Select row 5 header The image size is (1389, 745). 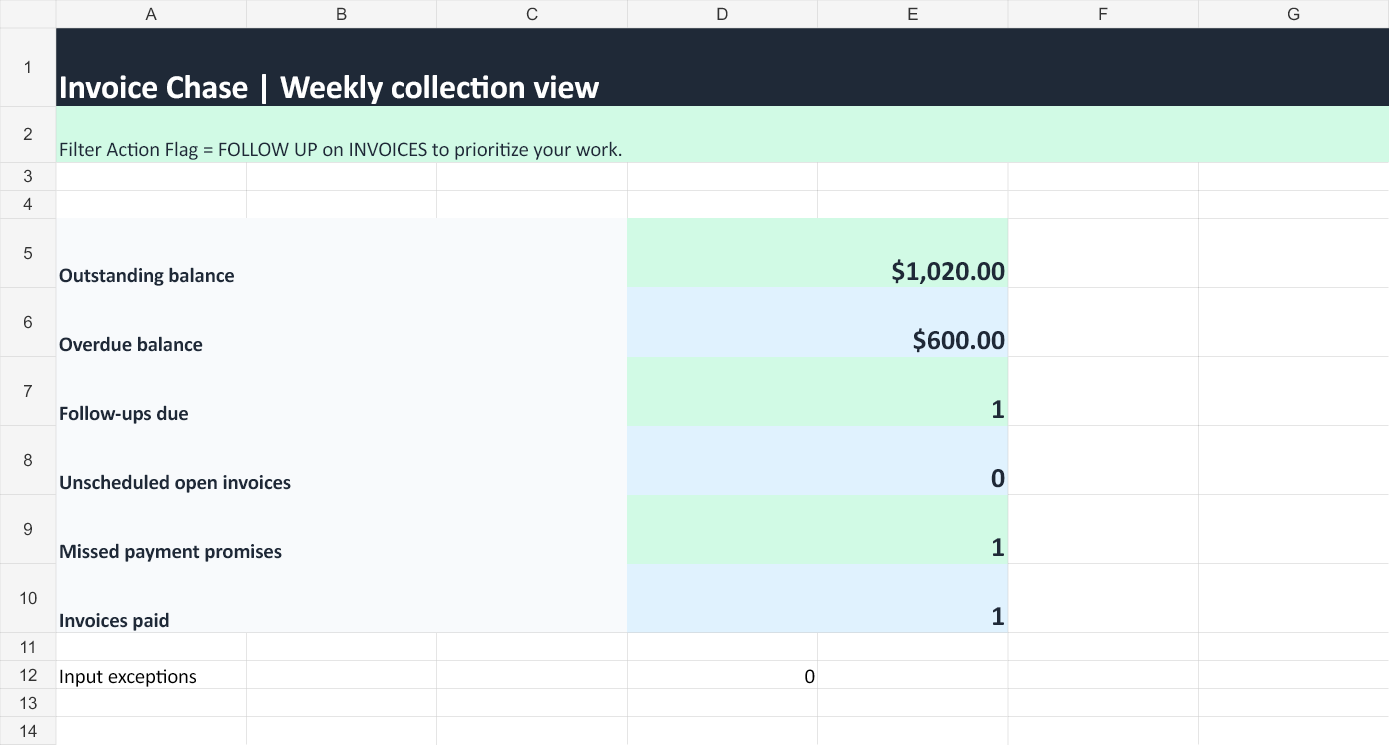(28, 253)
